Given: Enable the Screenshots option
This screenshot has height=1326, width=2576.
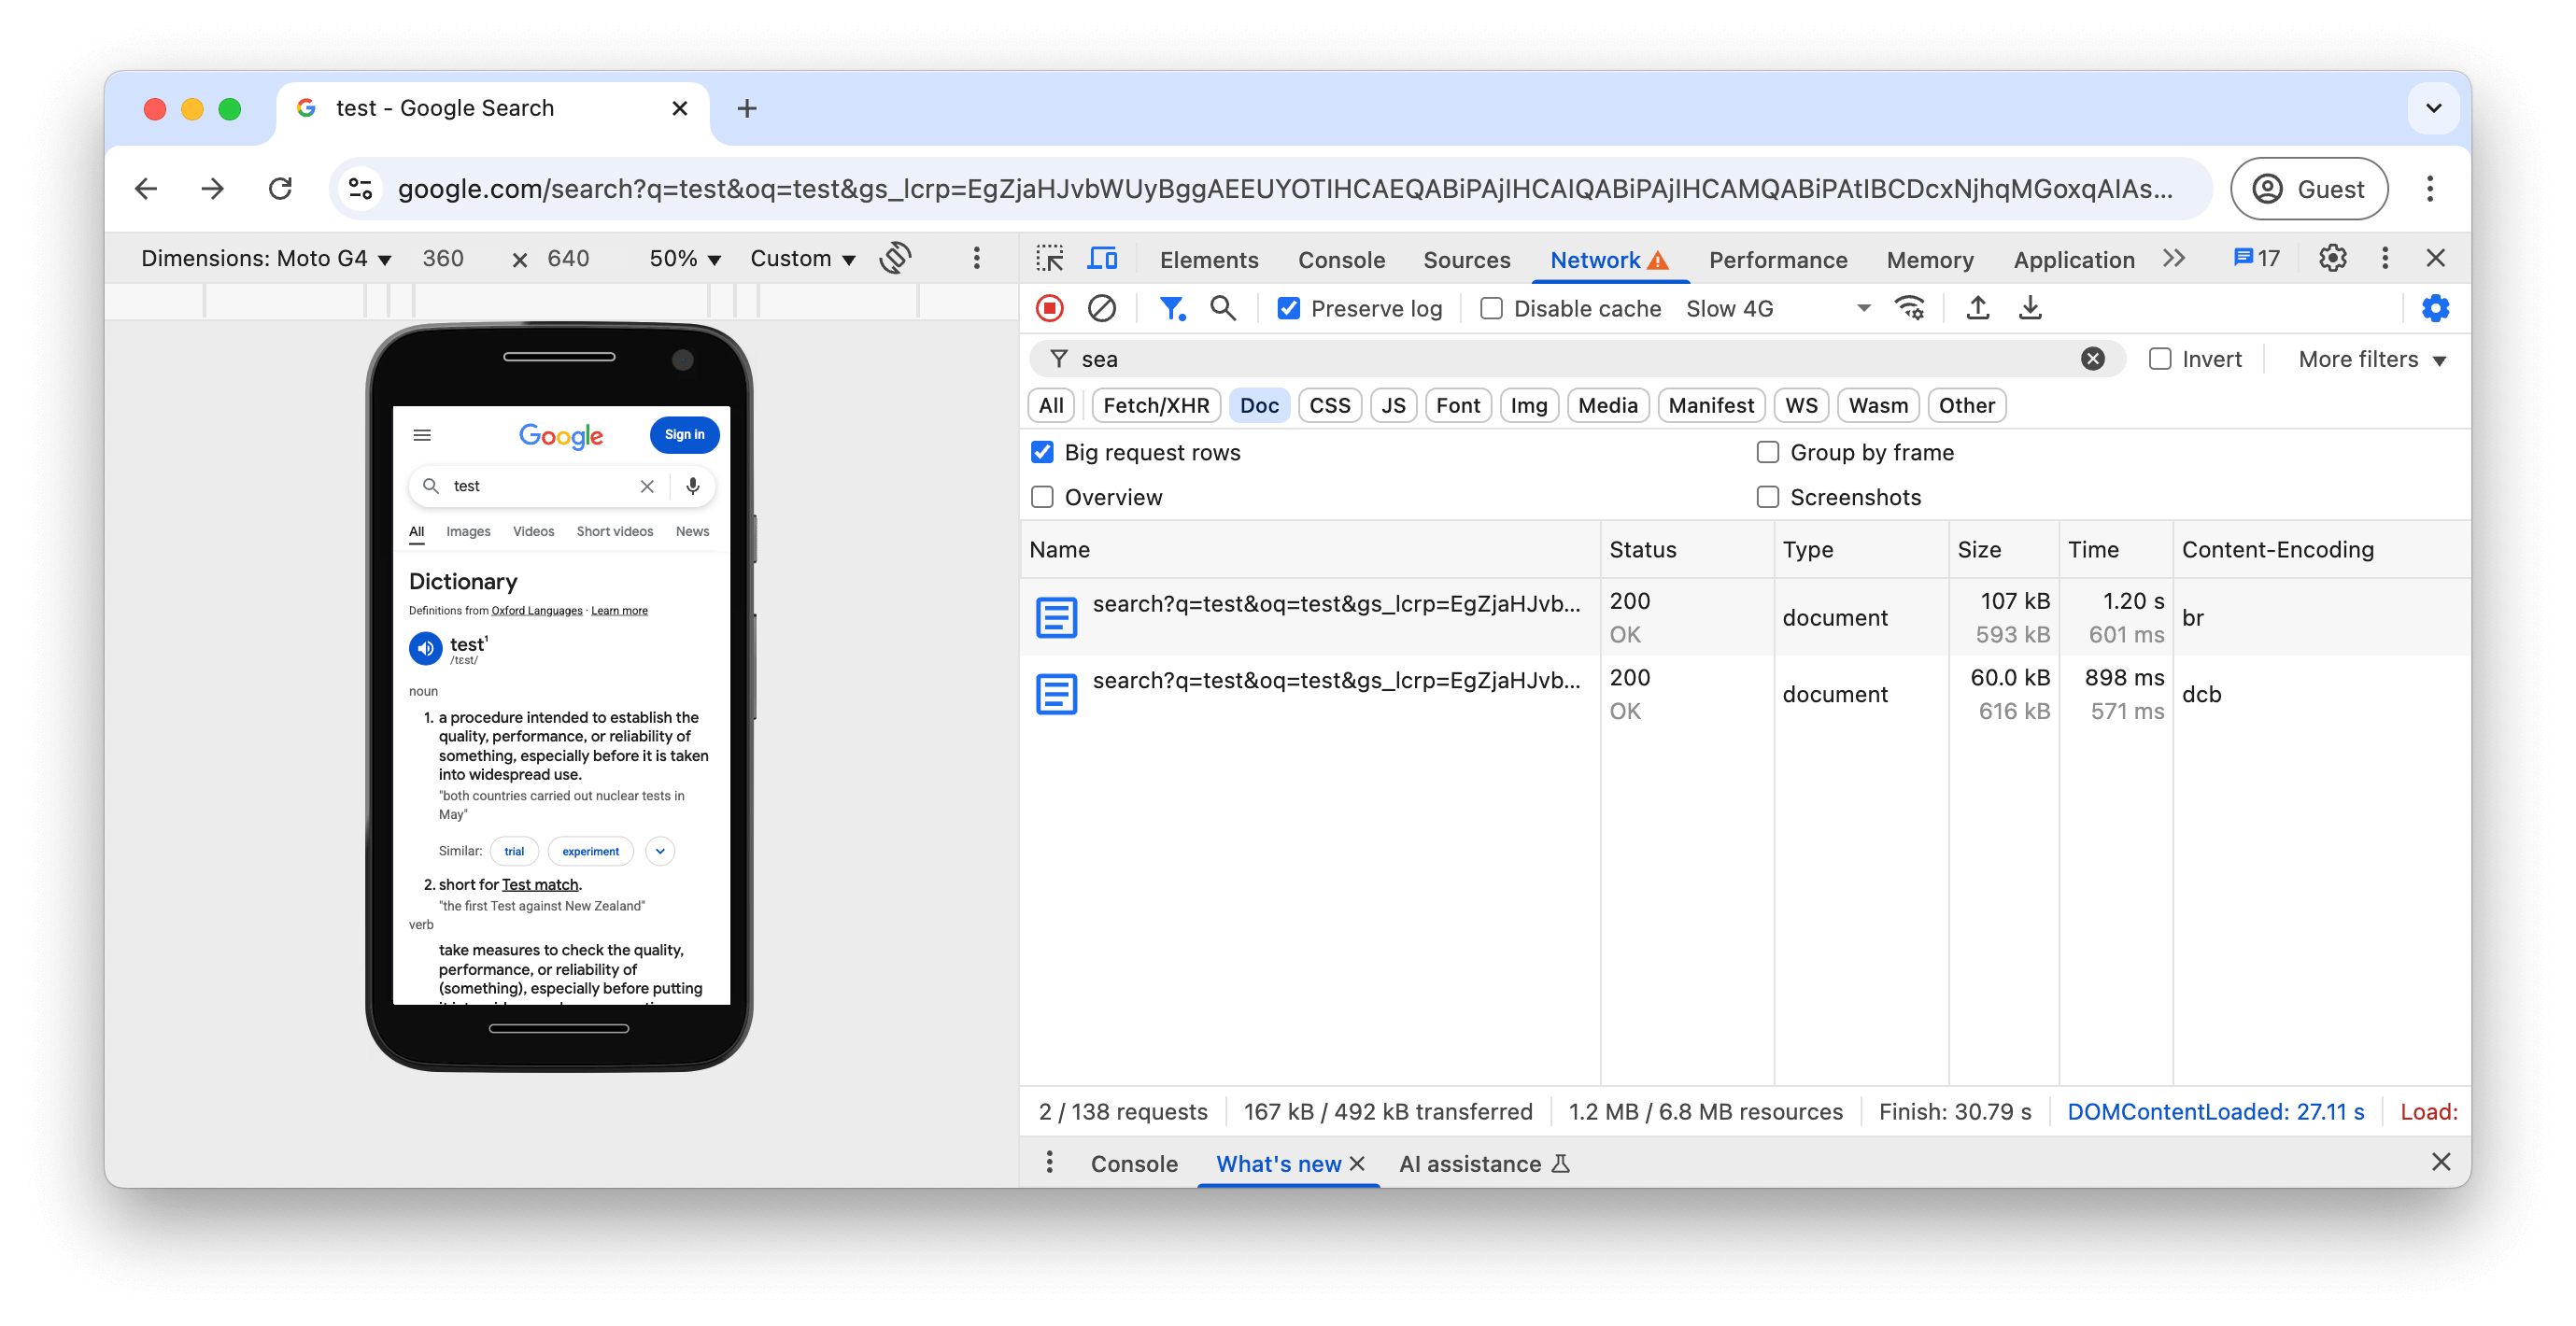Looking at the screenshot, I should (1767, 496).
